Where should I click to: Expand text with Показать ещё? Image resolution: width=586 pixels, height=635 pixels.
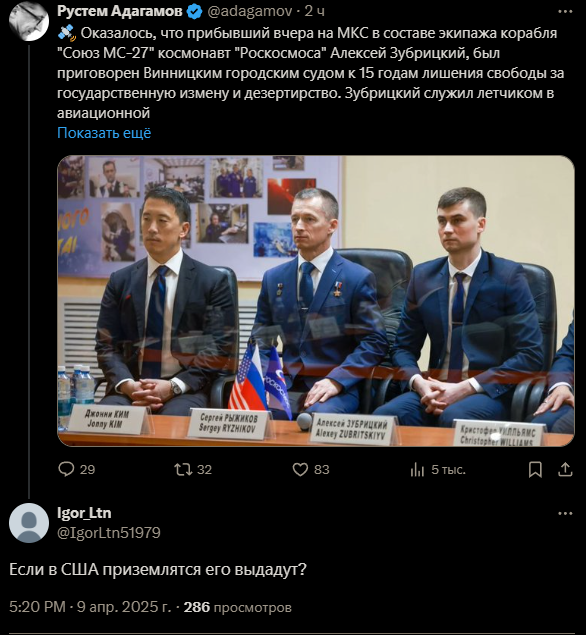pos(104,133)
